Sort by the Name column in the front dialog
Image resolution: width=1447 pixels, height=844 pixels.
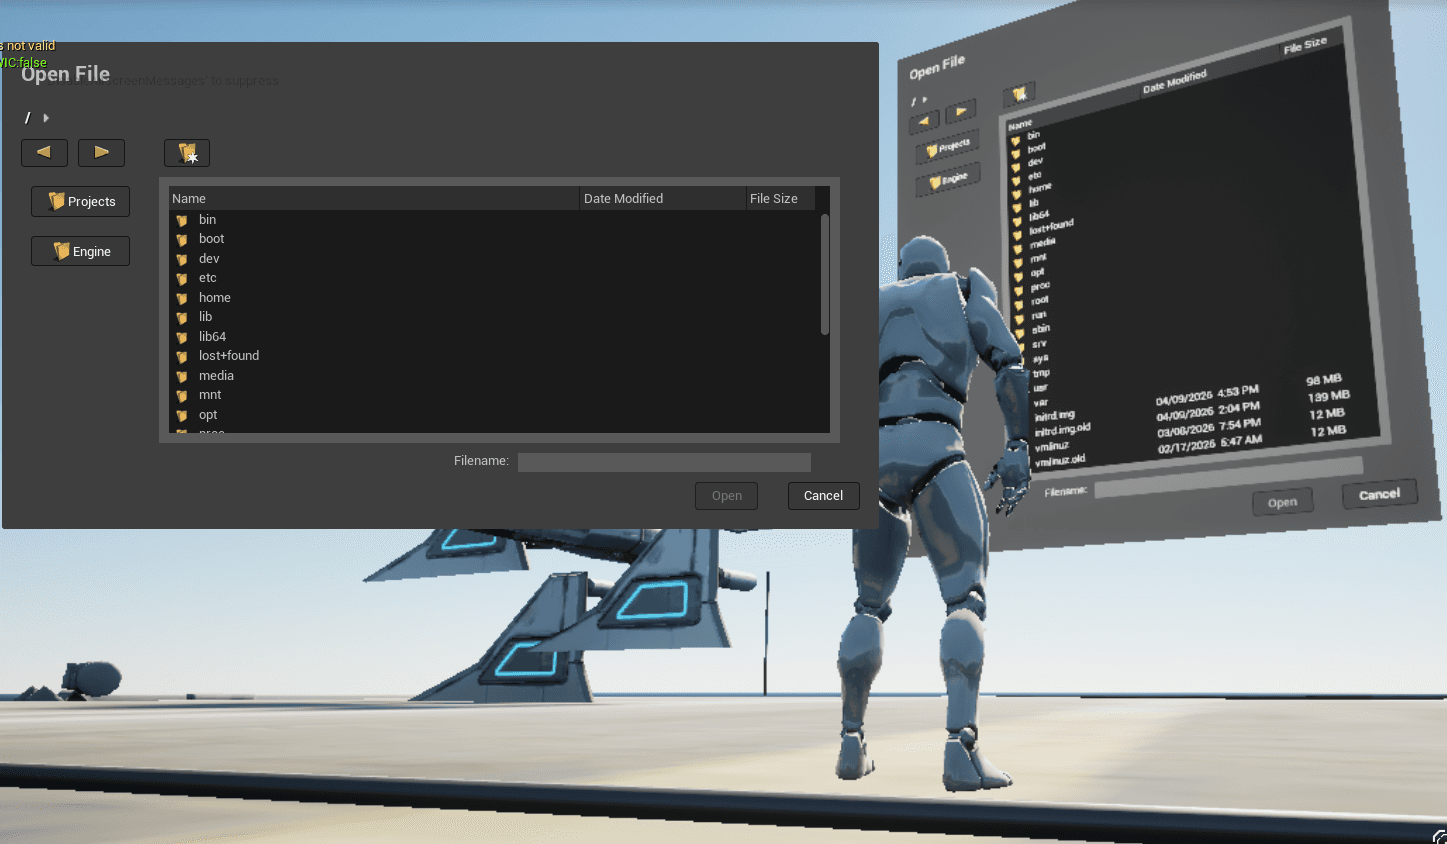point(374,198)
